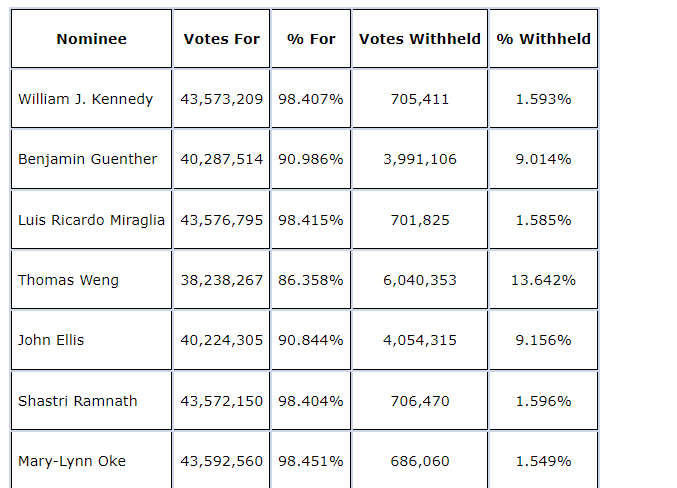
Task: Click the Votes For column header
Action: (x=221, y=39)
